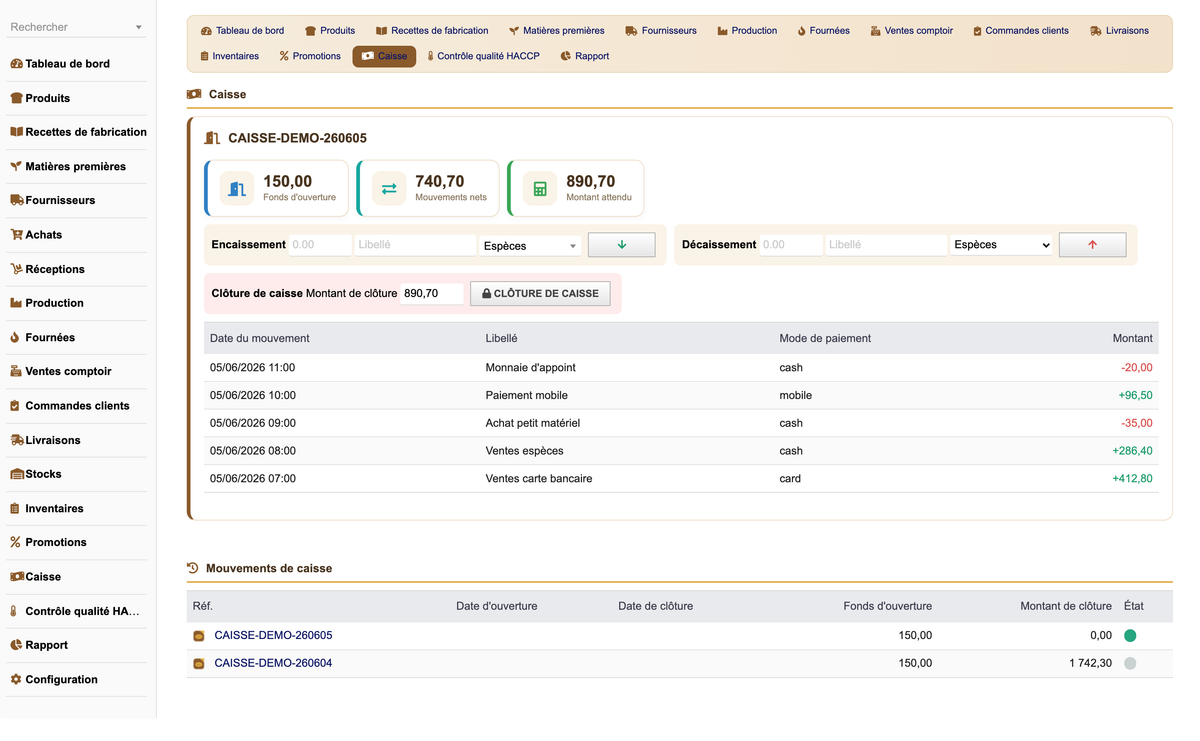Click the Stocks warehouse icon in sidebar

coord(16,474)
